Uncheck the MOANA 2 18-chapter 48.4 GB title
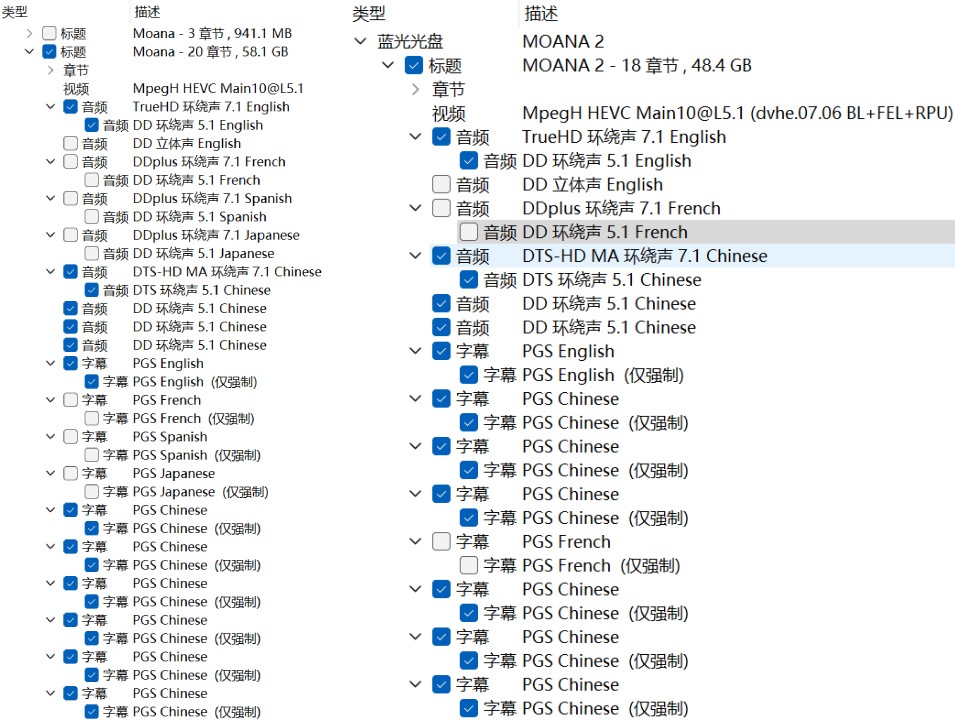 point(414,65)
